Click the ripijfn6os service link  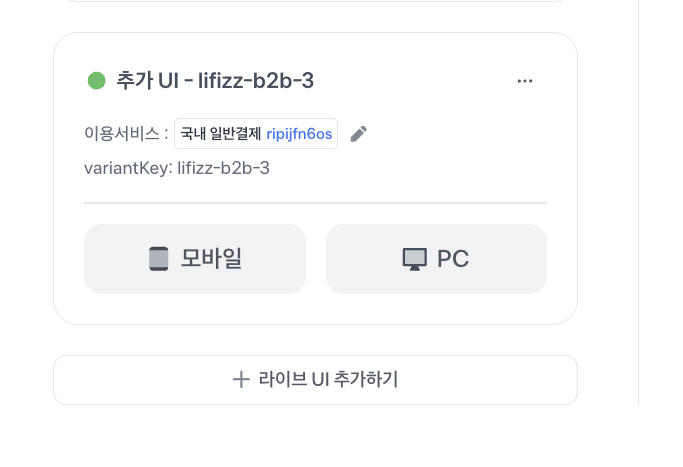coord(299,134)
